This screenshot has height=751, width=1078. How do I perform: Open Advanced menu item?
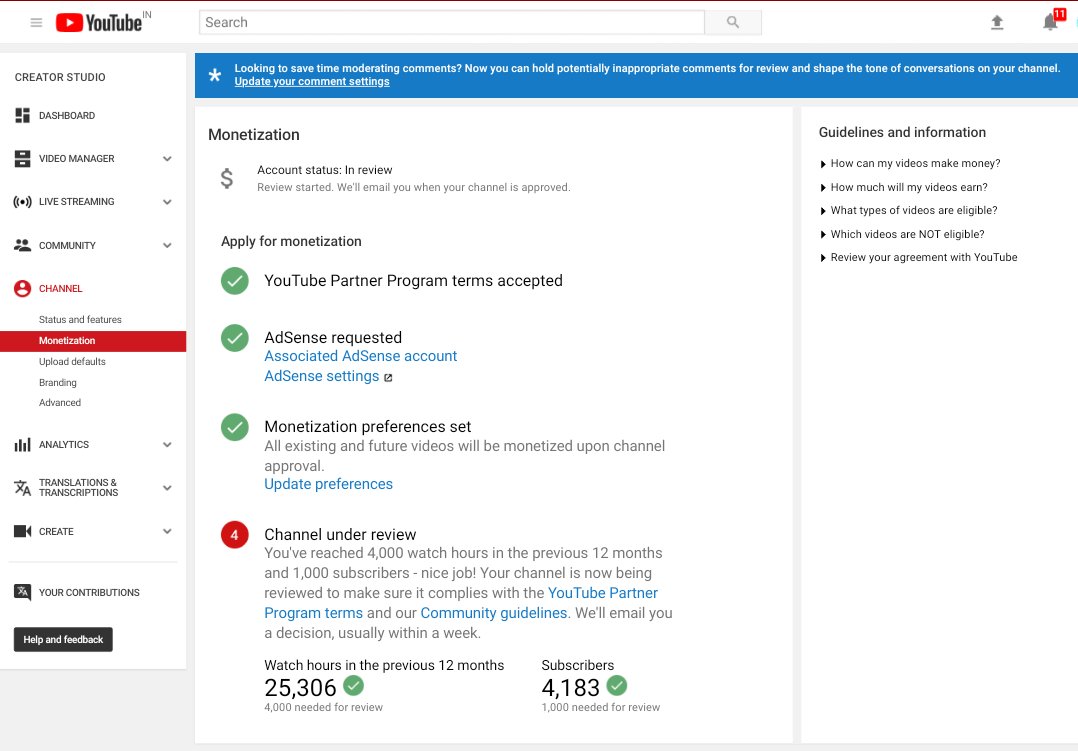[x=60, y=403]
